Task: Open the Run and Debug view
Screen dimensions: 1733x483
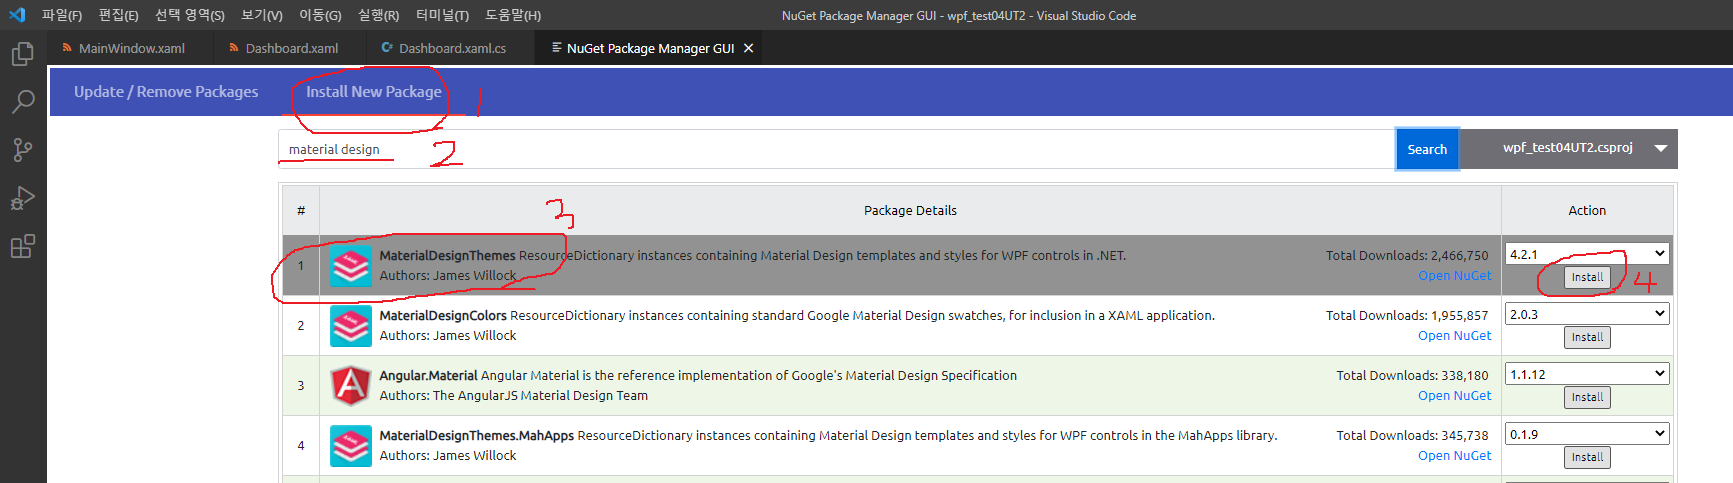Action: [x=23, y=198]
